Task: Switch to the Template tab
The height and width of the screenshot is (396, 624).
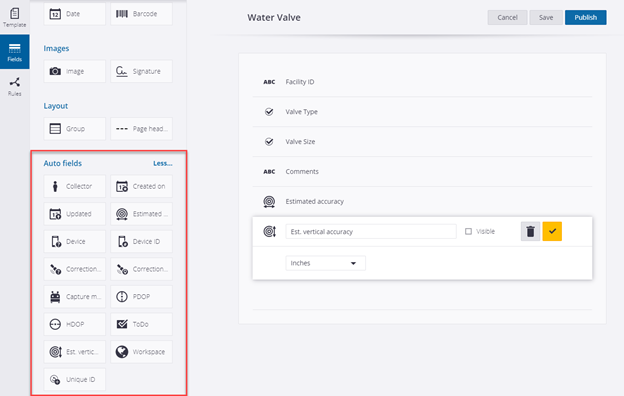Action: pyautogui.click(x=15, y=18)
